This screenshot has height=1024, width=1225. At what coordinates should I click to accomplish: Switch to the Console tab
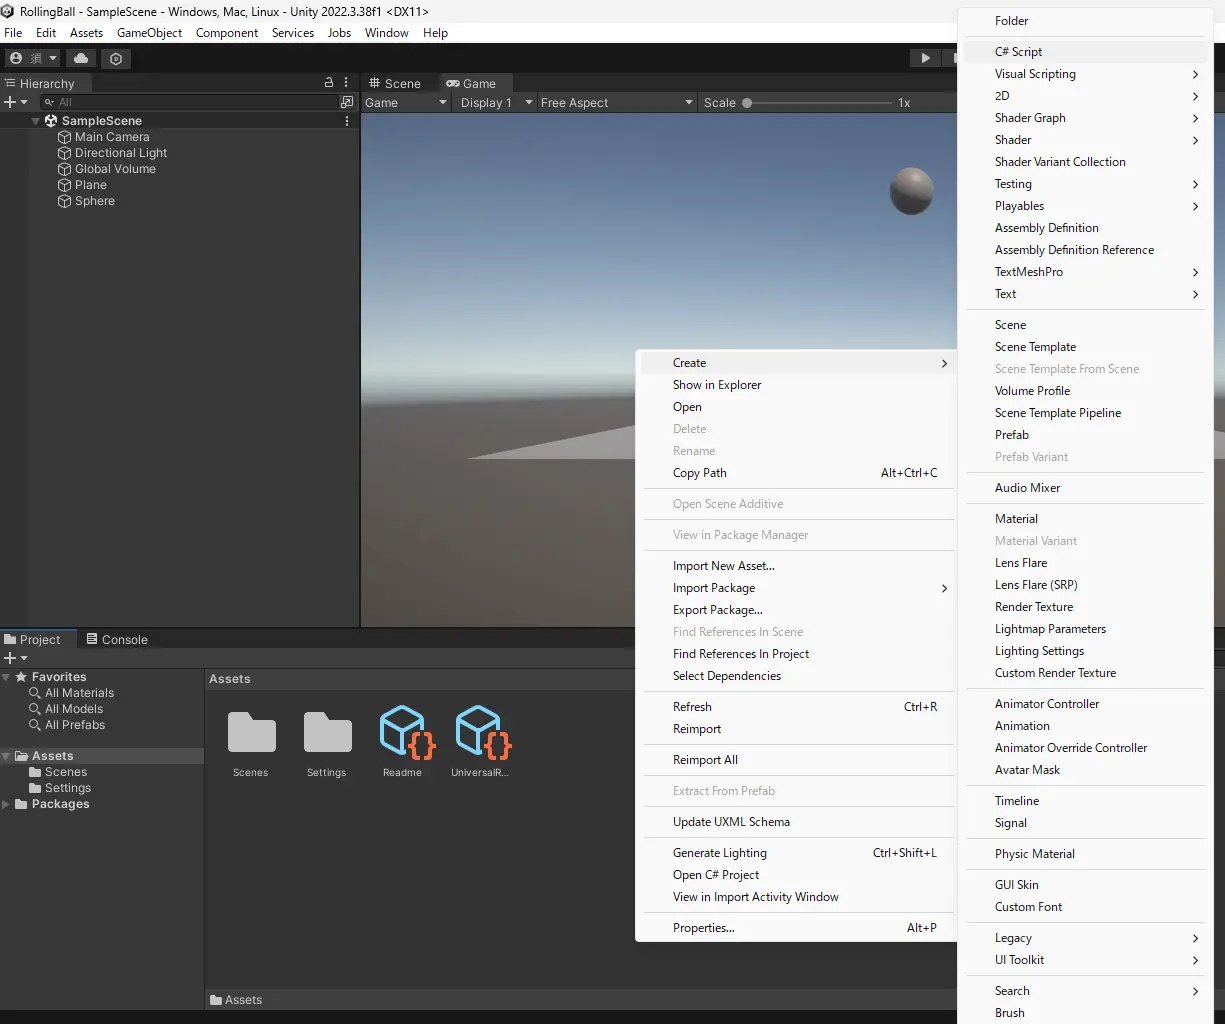(x=117, y=639)
